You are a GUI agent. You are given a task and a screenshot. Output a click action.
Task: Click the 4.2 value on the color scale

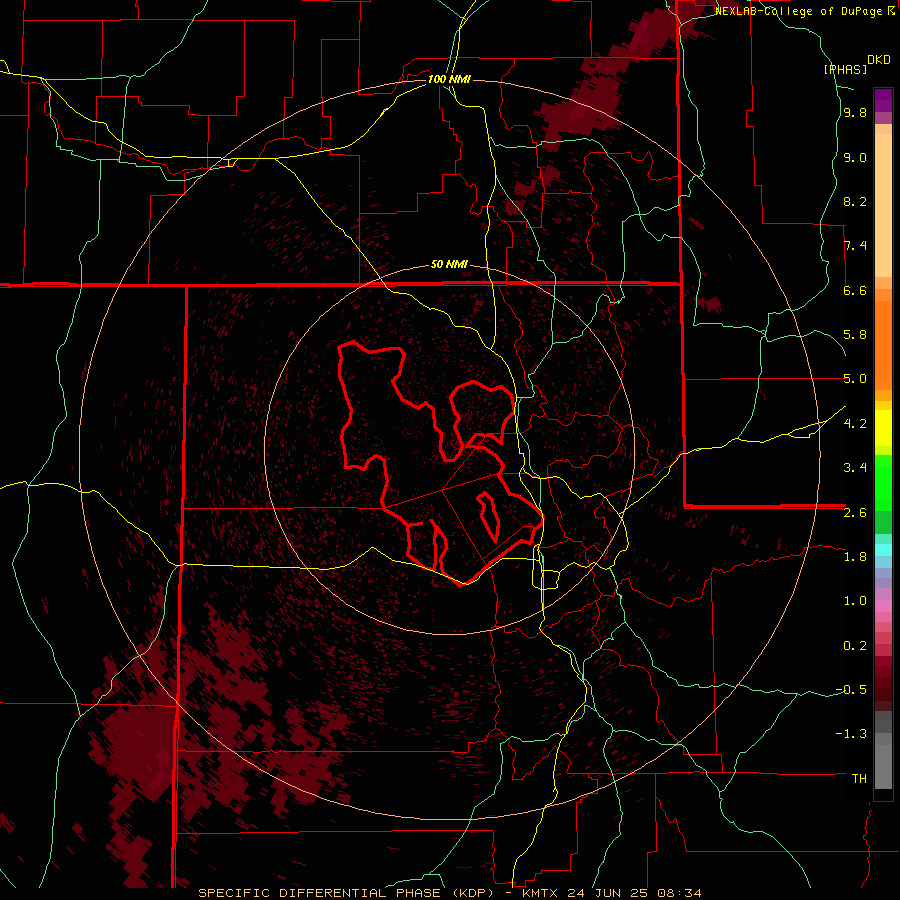tap(855, 424)
